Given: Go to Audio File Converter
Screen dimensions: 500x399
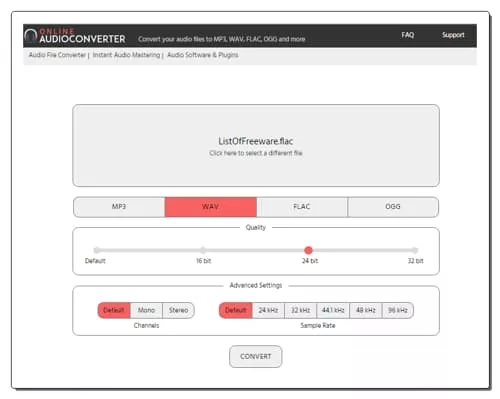Looking at the screenshot, I should 57,55.
